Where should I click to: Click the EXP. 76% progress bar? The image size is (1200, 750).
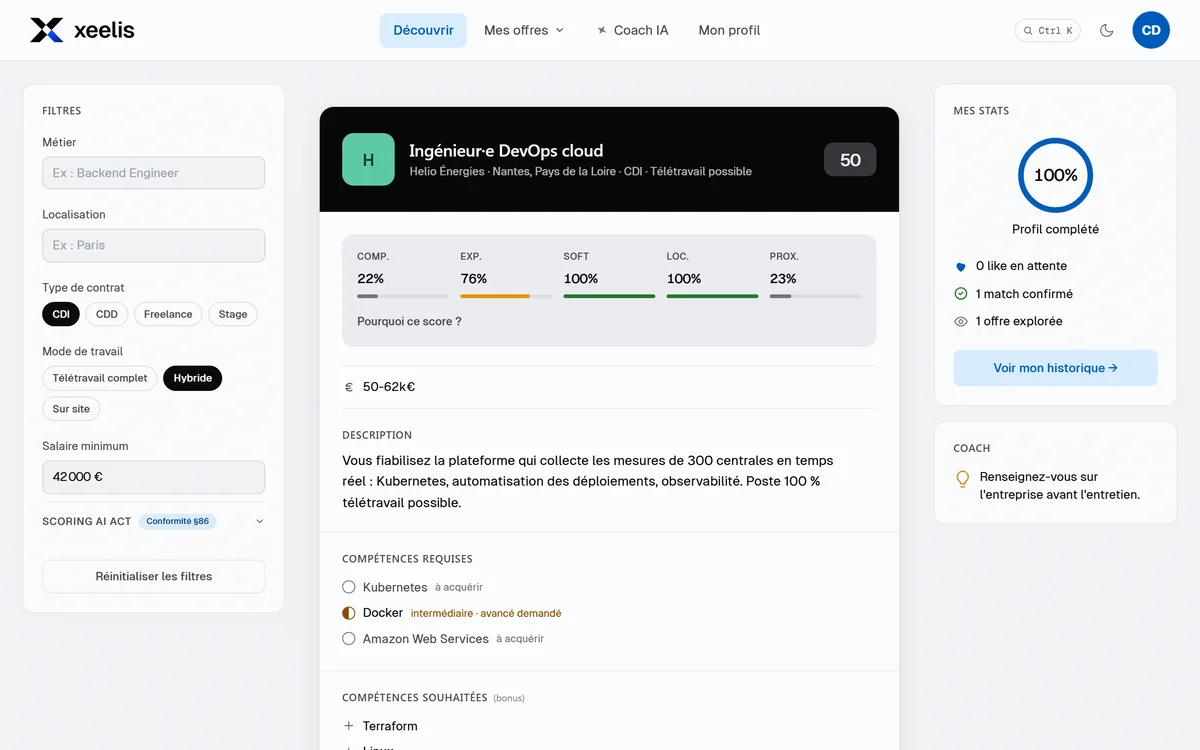click(x=506, y=296)
